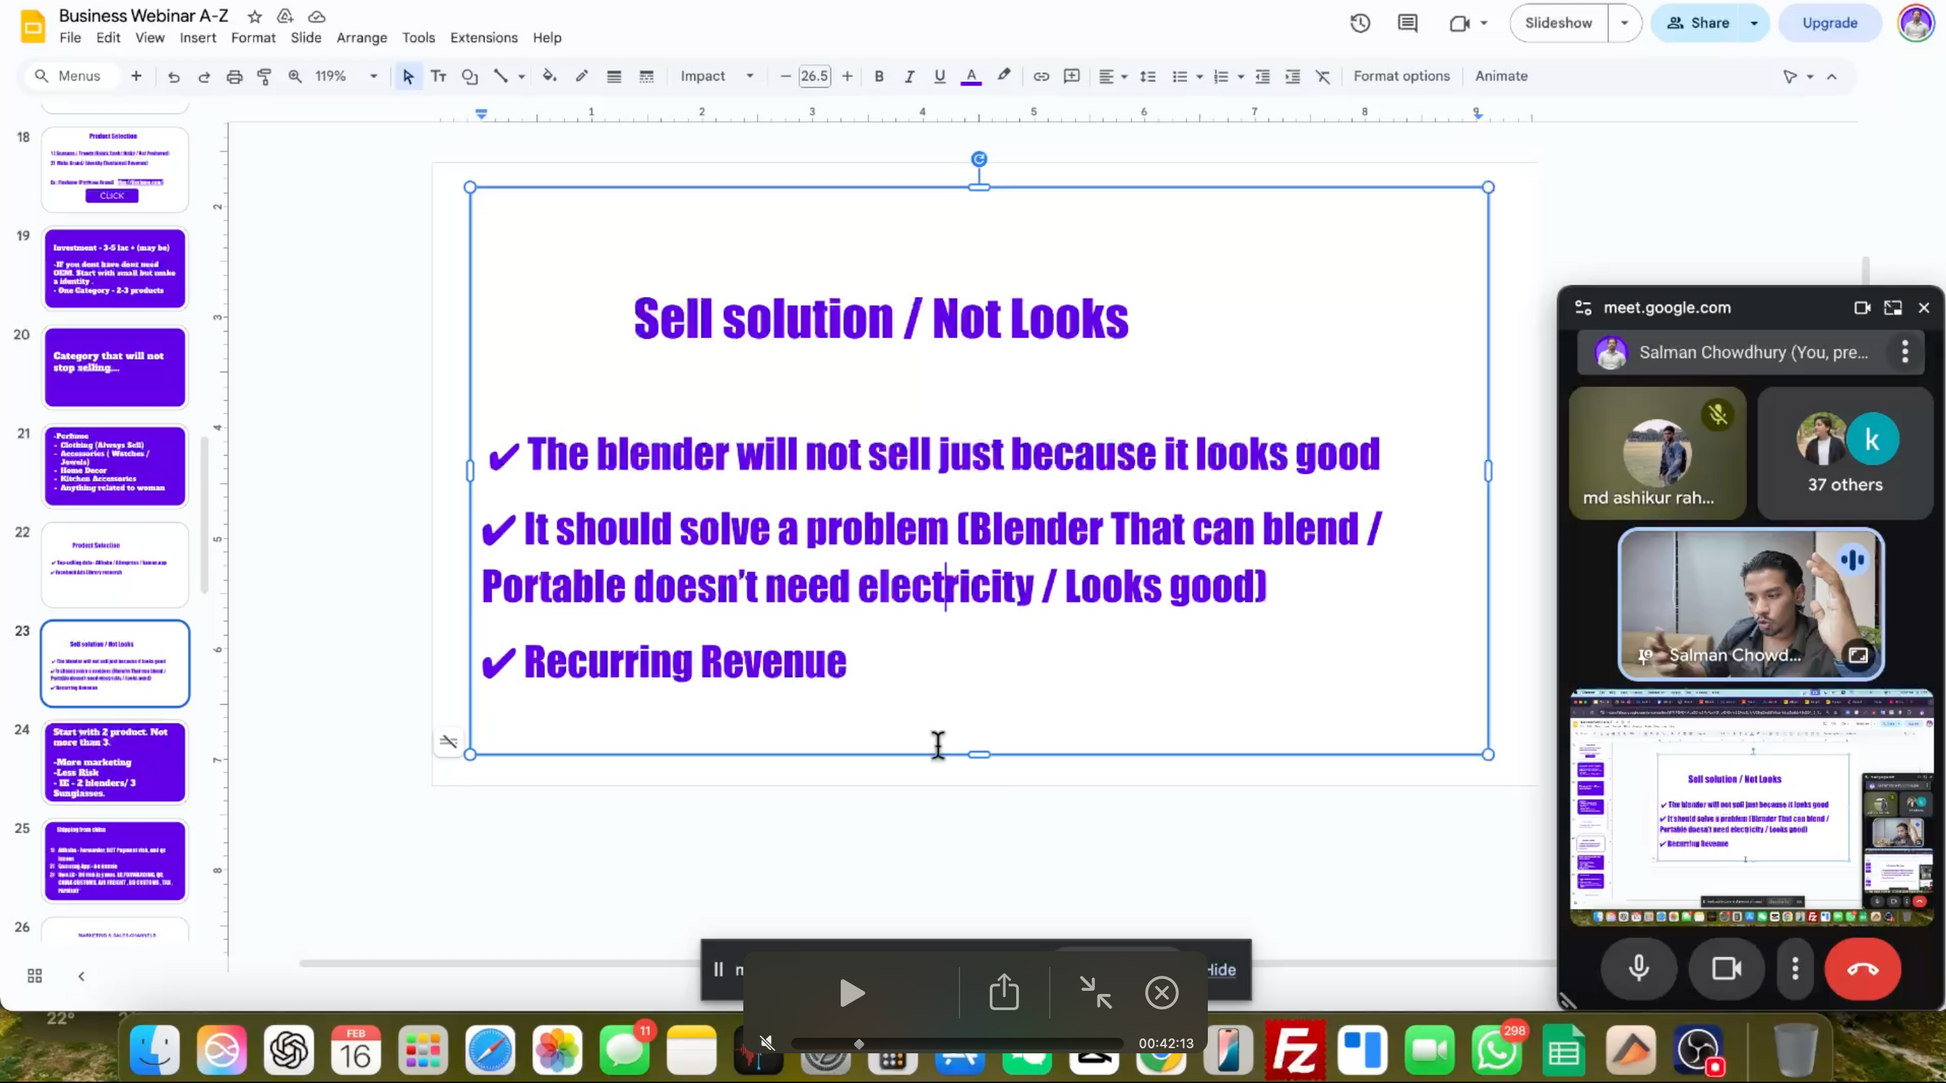
Task: Insert a link
Action: 1041,76
